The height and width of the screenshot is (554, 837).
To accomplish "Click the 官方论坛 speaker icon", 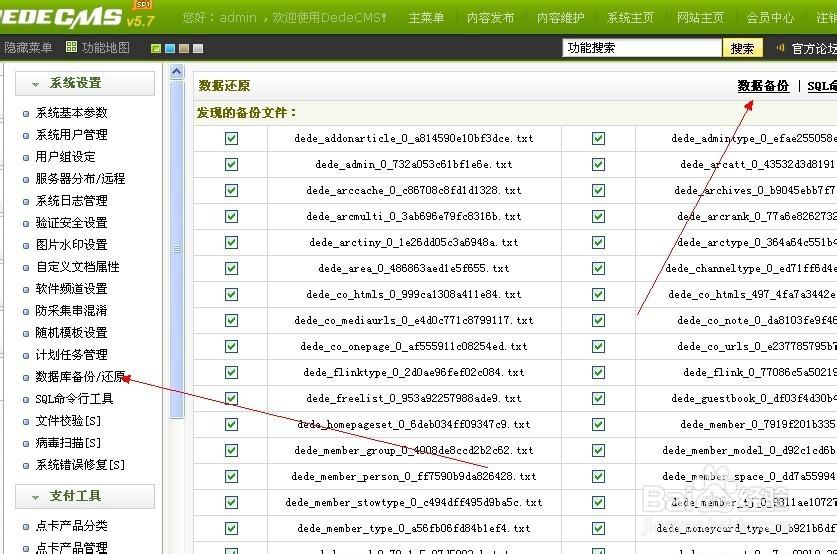I will (x=780, y=48).
